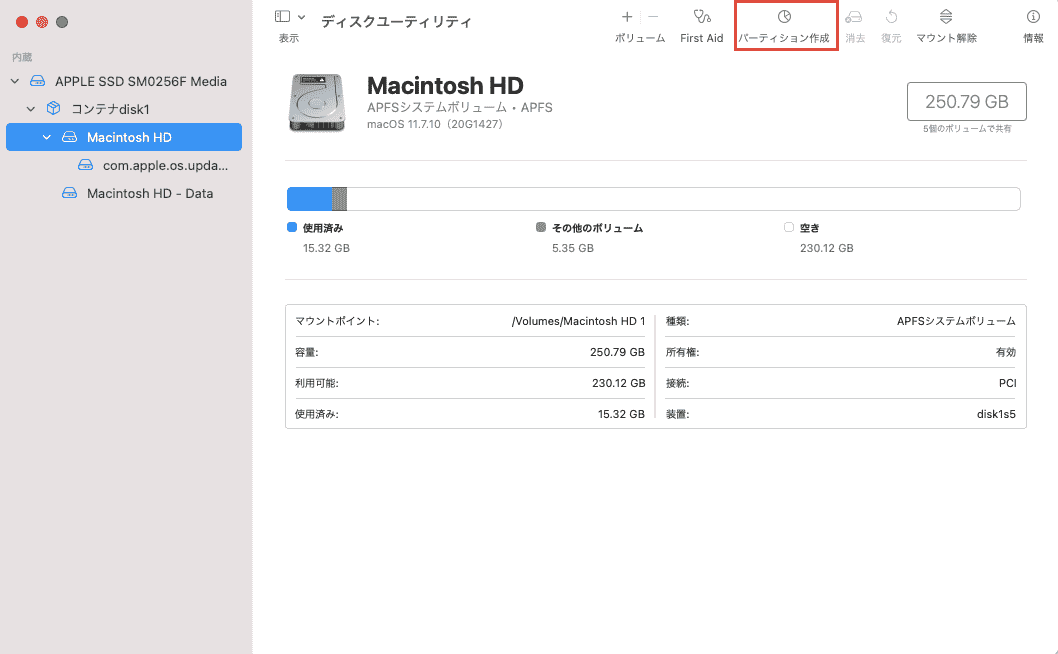Click the マウント解除 unmount icon
This screenshot has height=654, width=1058.
click(946, 16)
